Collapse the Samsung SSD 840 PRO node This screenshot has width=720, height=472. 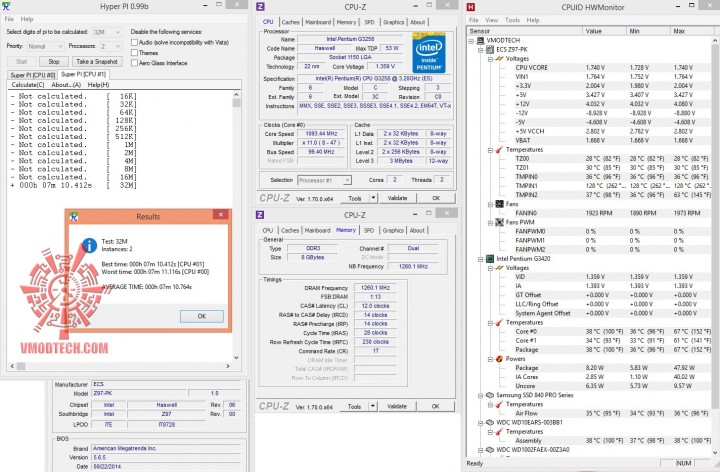(x=481, y=395)
